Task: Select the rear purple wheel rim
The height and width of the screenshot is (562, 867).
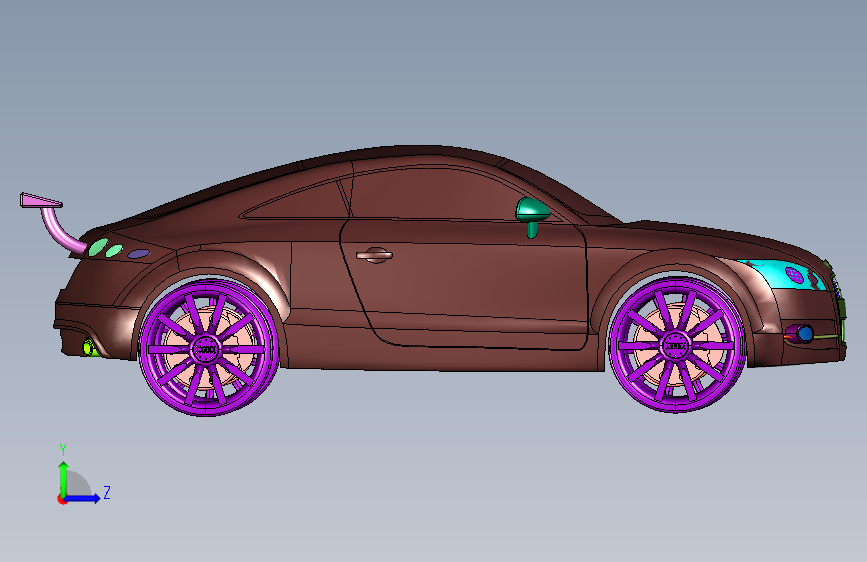Action: (x=208, y=347)
